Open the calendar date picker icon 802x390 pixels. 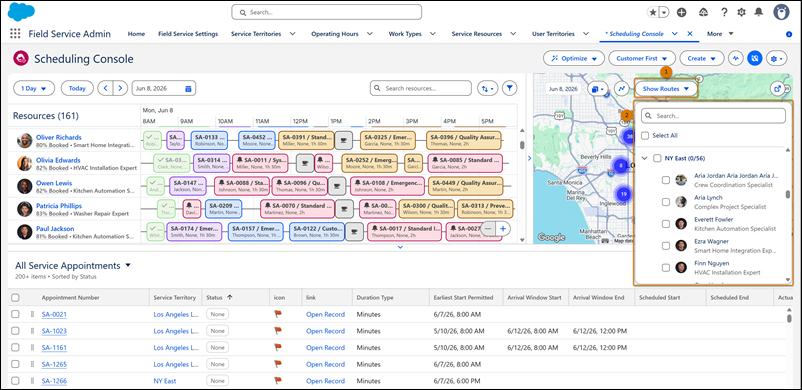pos(188,88)
